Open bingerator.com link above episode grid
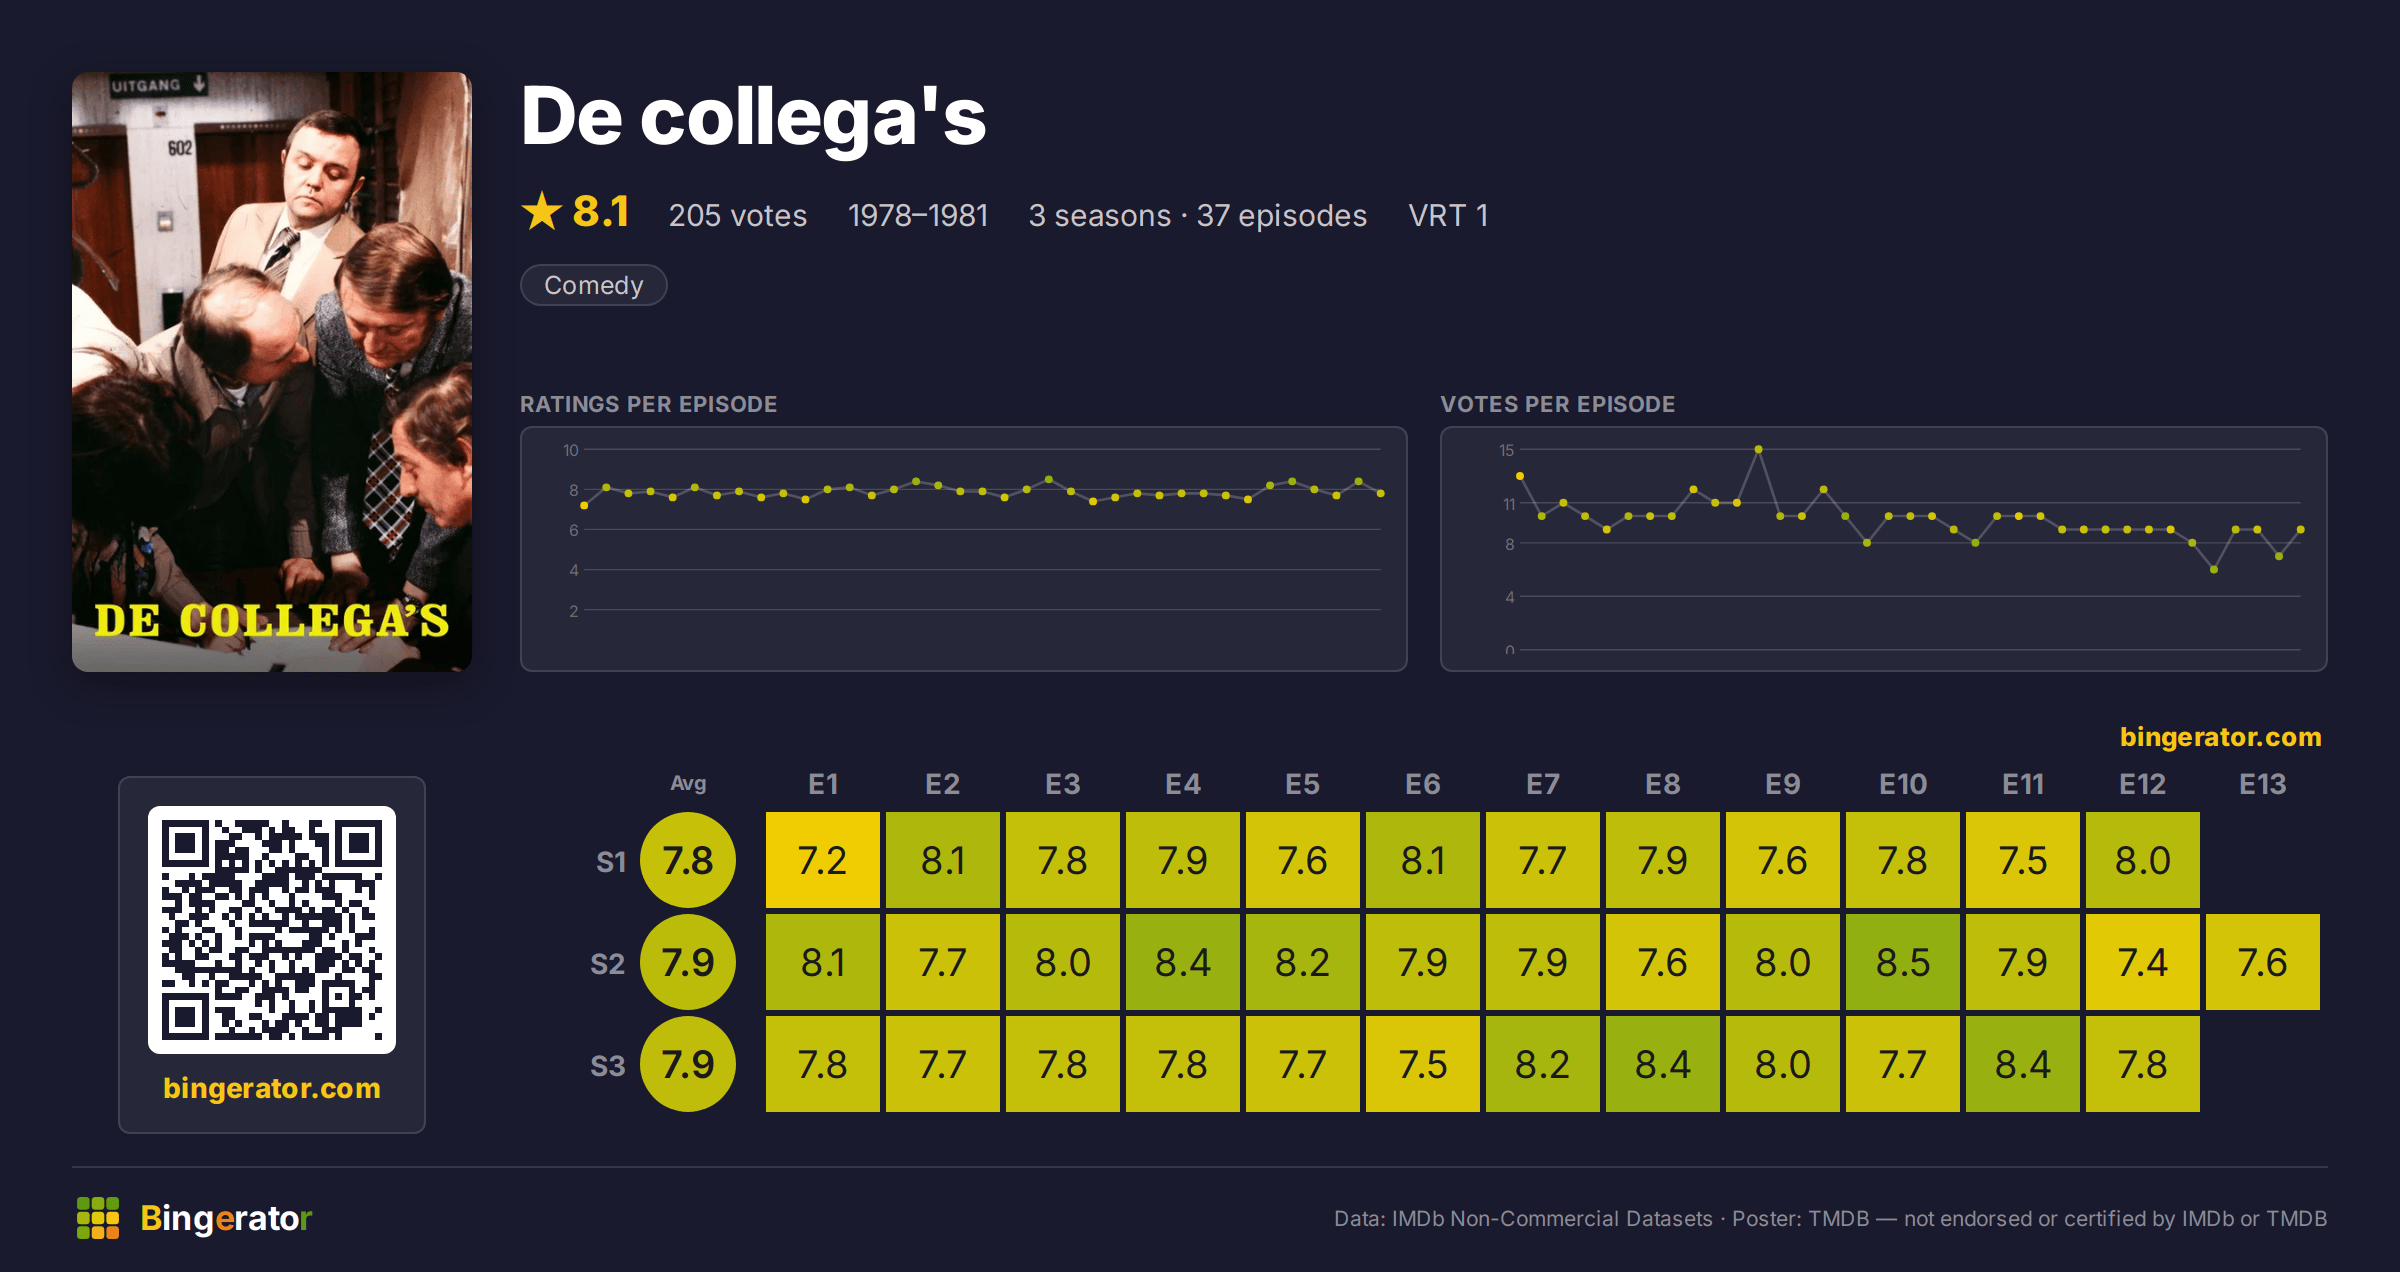The height and width of the screenshot is (1272, 2400). coord(2220,737)
